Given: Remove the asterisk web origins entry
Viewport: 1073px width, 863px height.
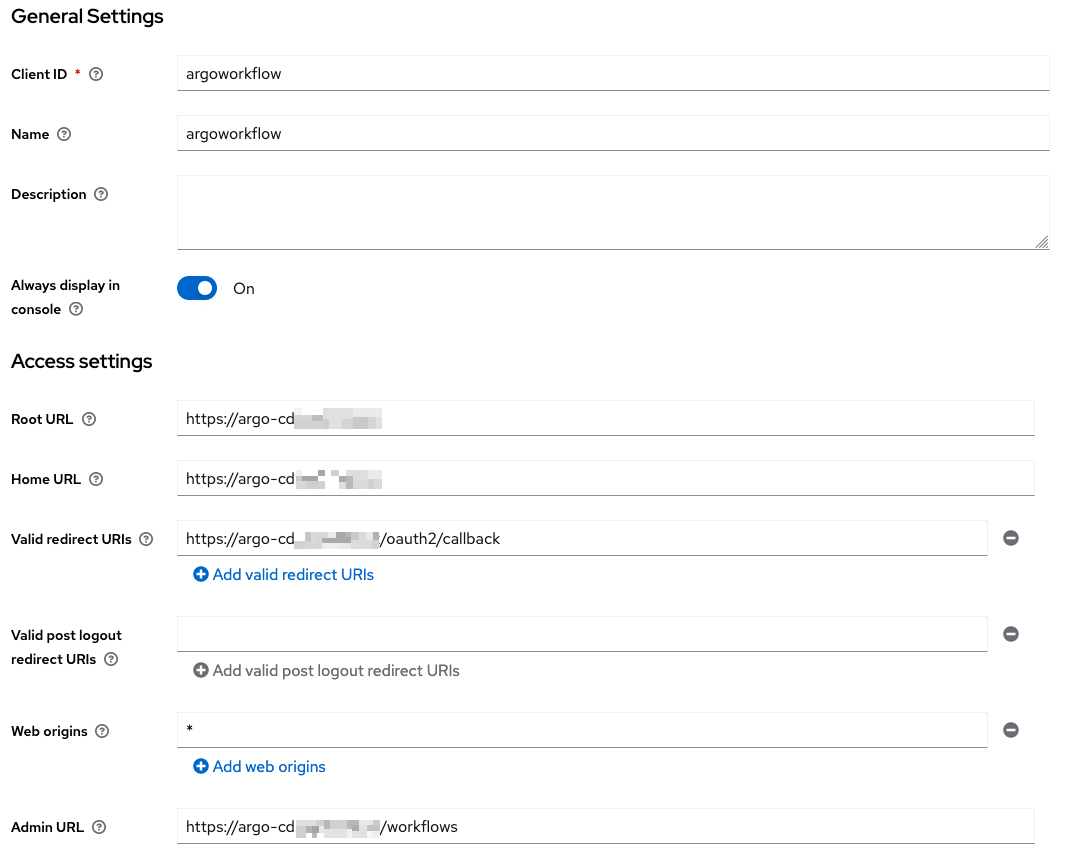Looking at the screenshot, I should click(1011, 730).
